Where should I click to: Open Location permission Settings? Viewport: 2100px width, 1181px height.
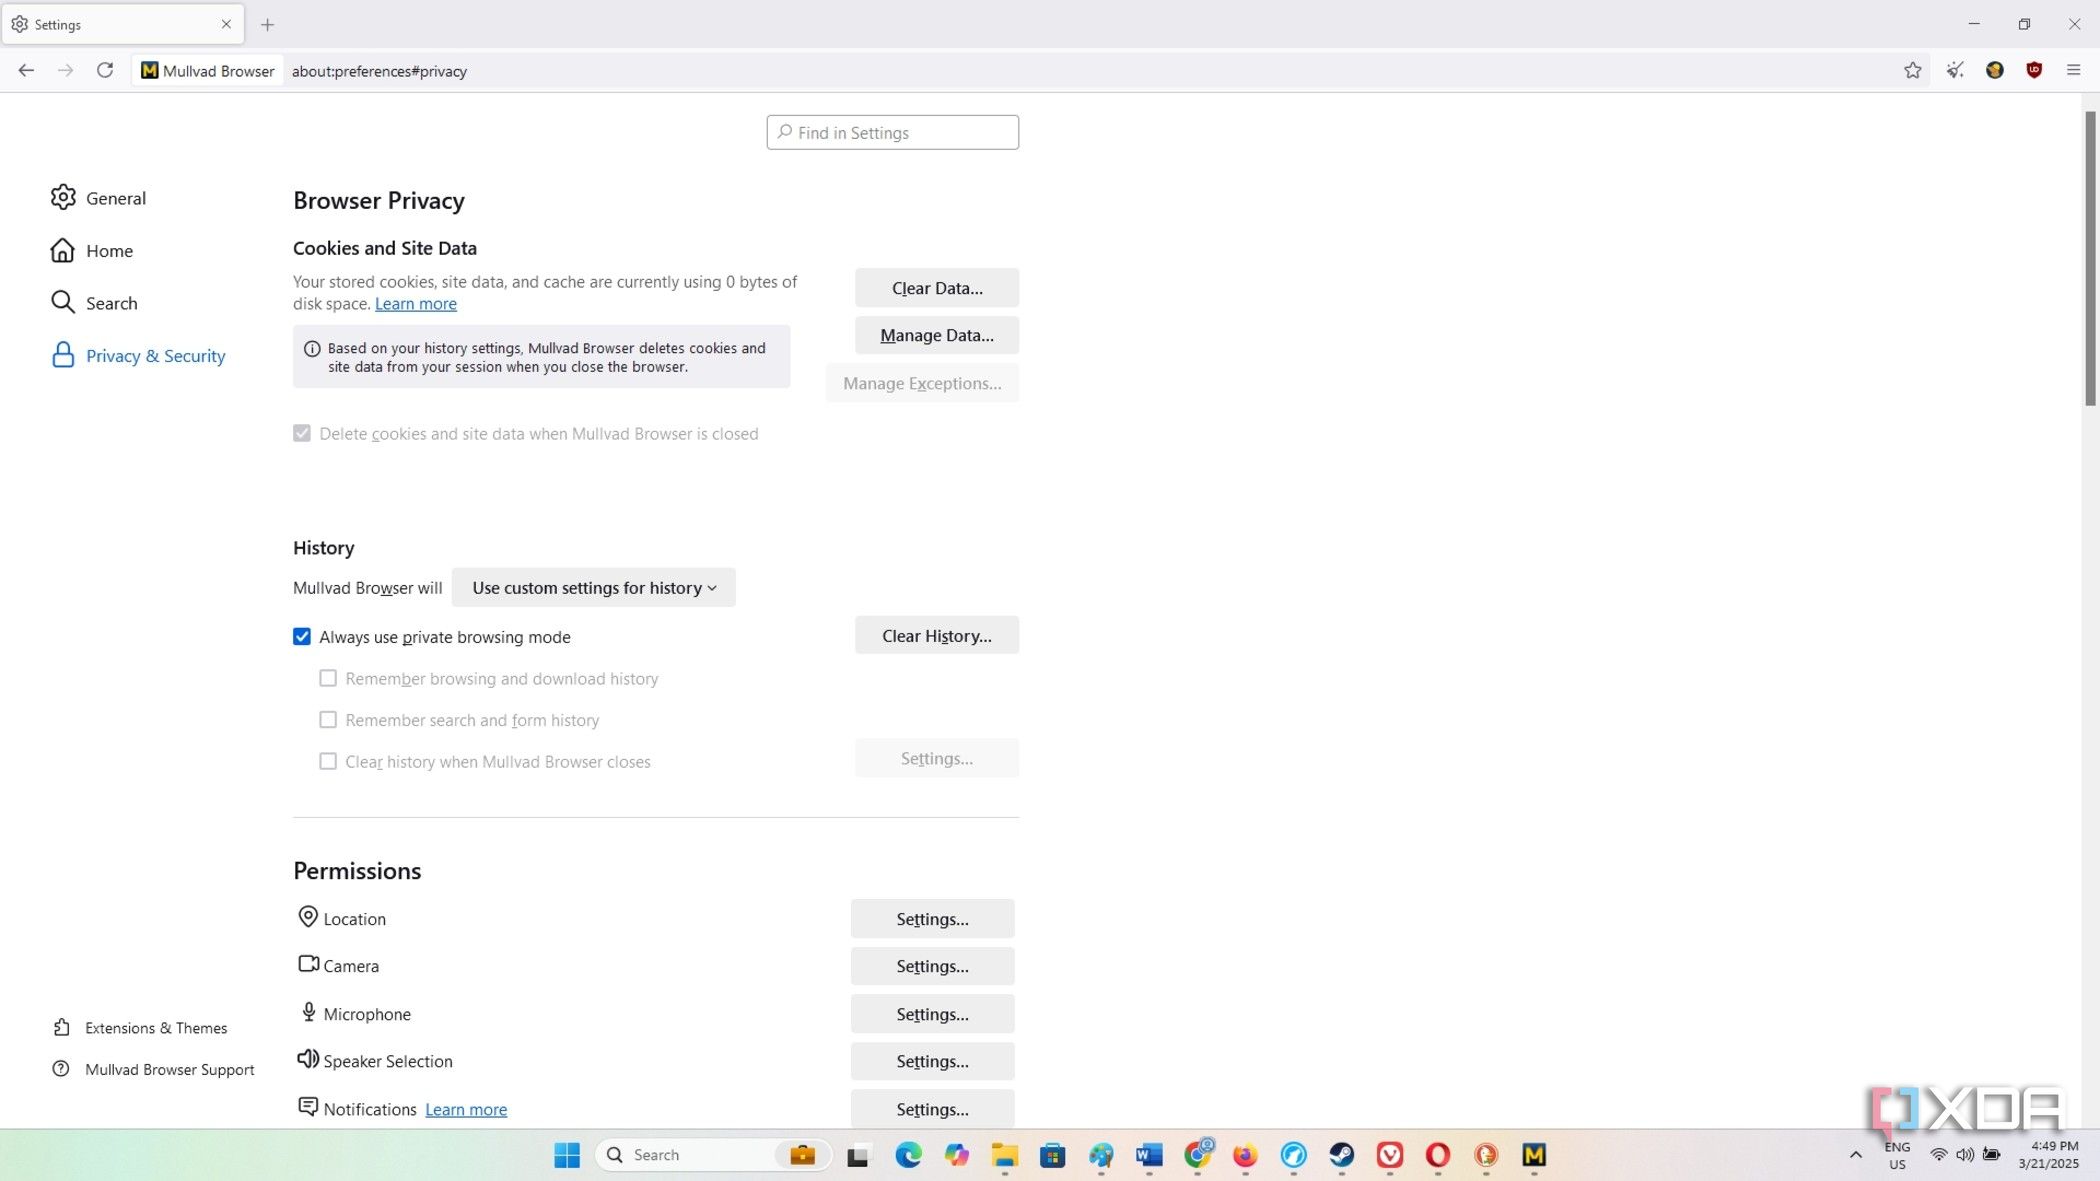932,919
